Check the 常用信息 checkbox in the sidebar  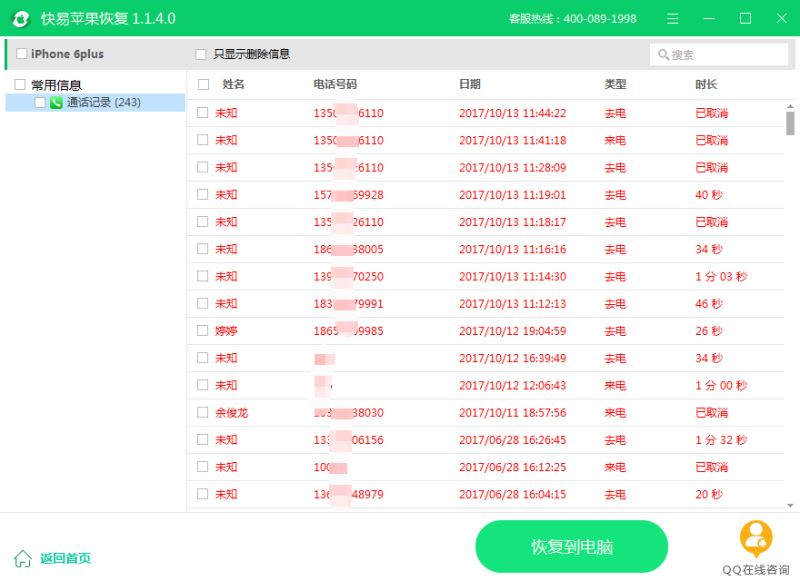click(x=20, y=83)
